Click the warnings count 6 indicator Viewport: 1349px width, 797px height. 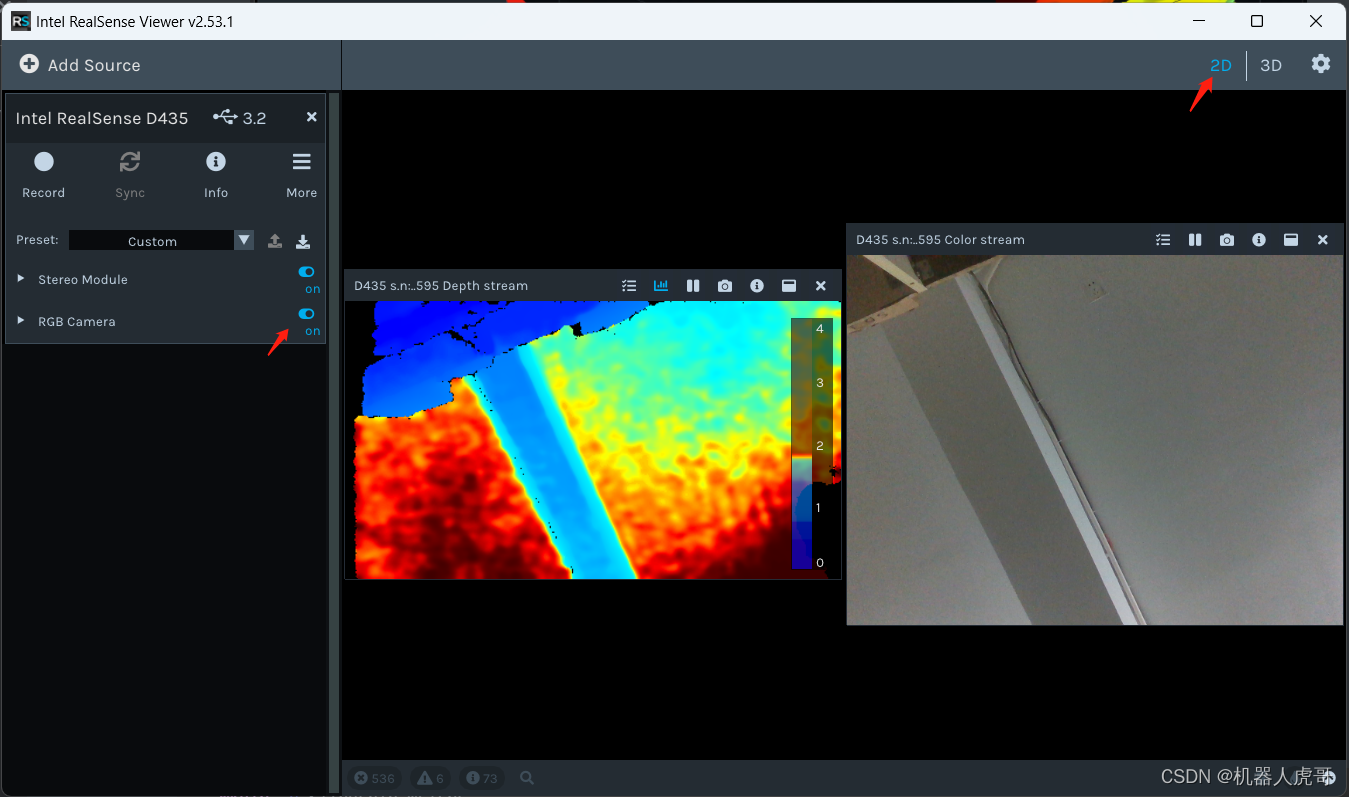430,778
